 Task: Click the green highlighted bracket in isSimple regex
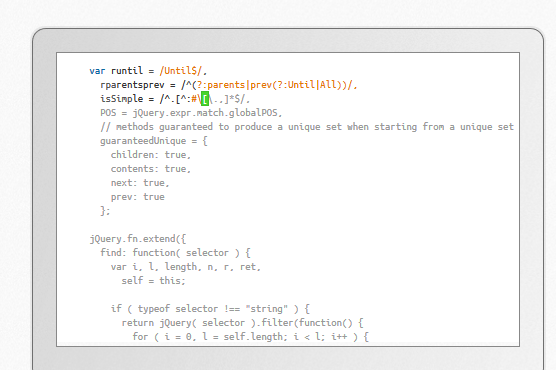point(205,99)
